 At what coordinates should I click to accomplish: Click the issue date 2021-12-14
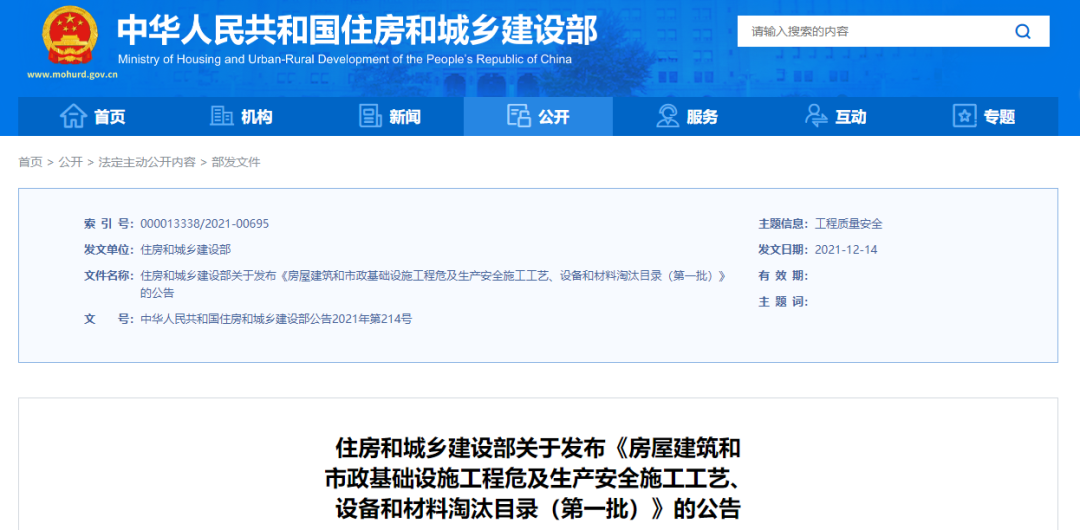(846, 249)
